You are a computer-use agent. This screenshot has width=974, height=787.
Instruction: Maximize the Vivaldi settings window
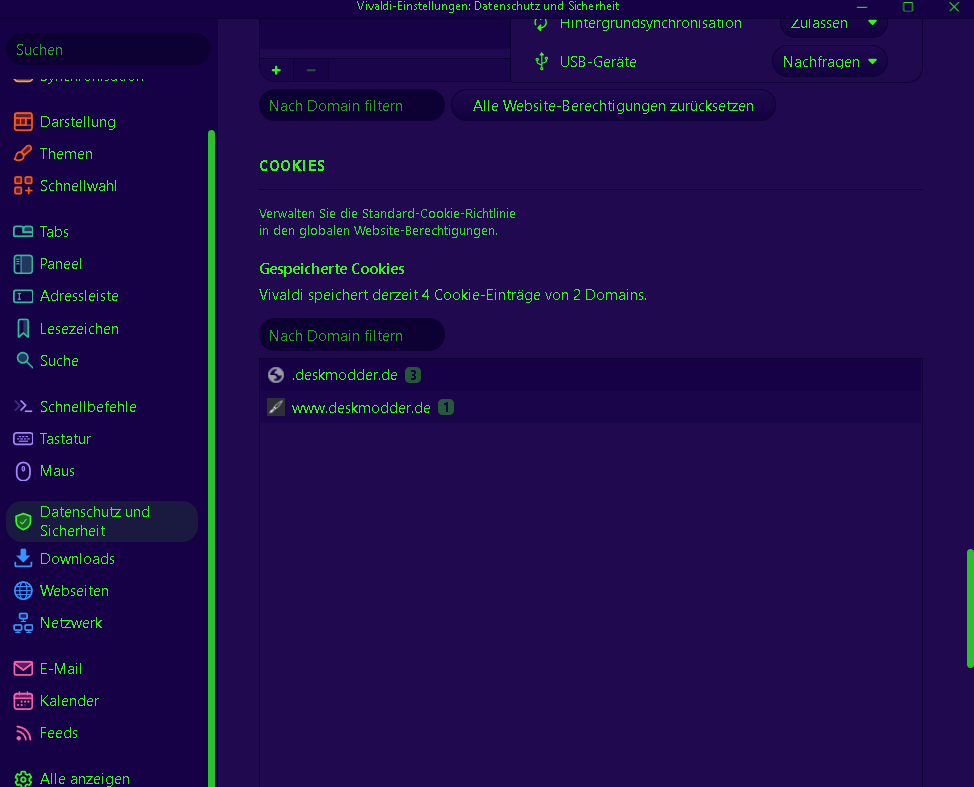pos(908,7)
